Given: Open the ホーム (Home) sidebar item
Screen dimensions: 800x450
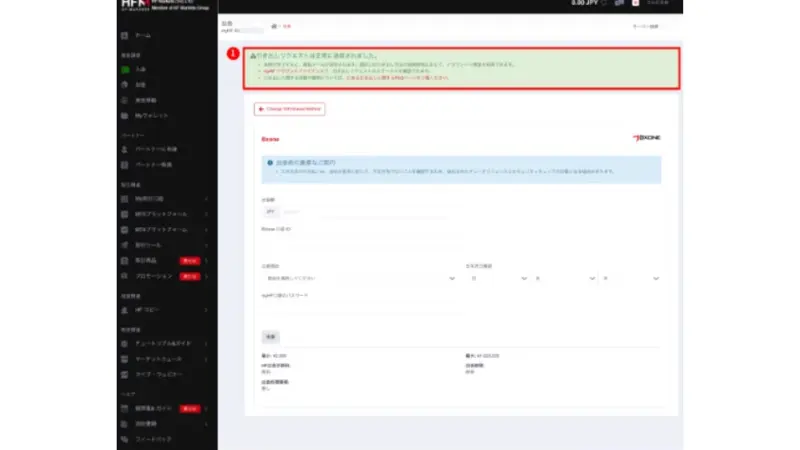Looking at the screenshot, I should (143, 36).
